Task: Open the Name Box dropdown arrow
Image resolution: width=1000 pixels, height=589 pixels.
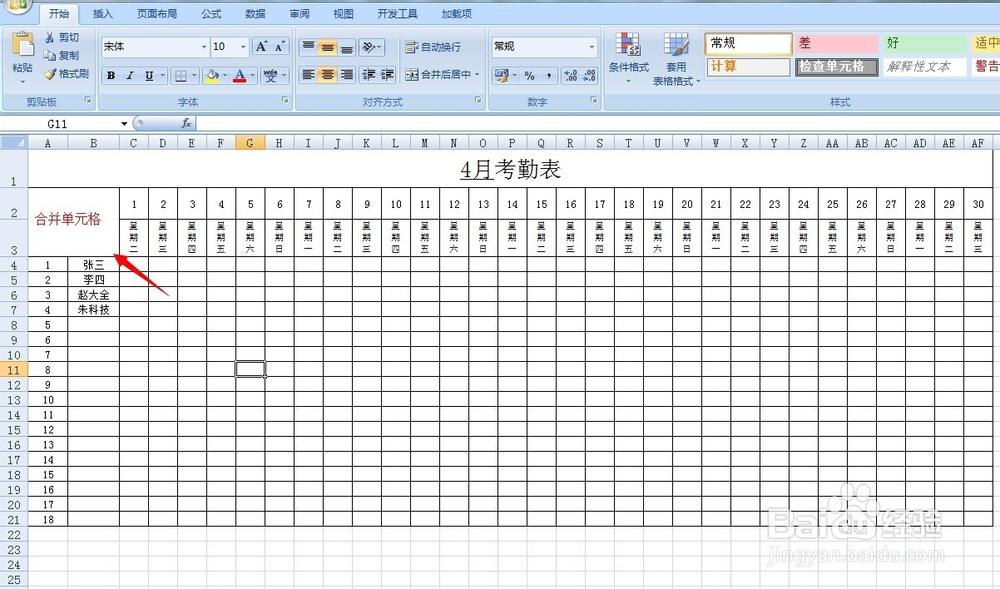Action: [x=124, y=124]
